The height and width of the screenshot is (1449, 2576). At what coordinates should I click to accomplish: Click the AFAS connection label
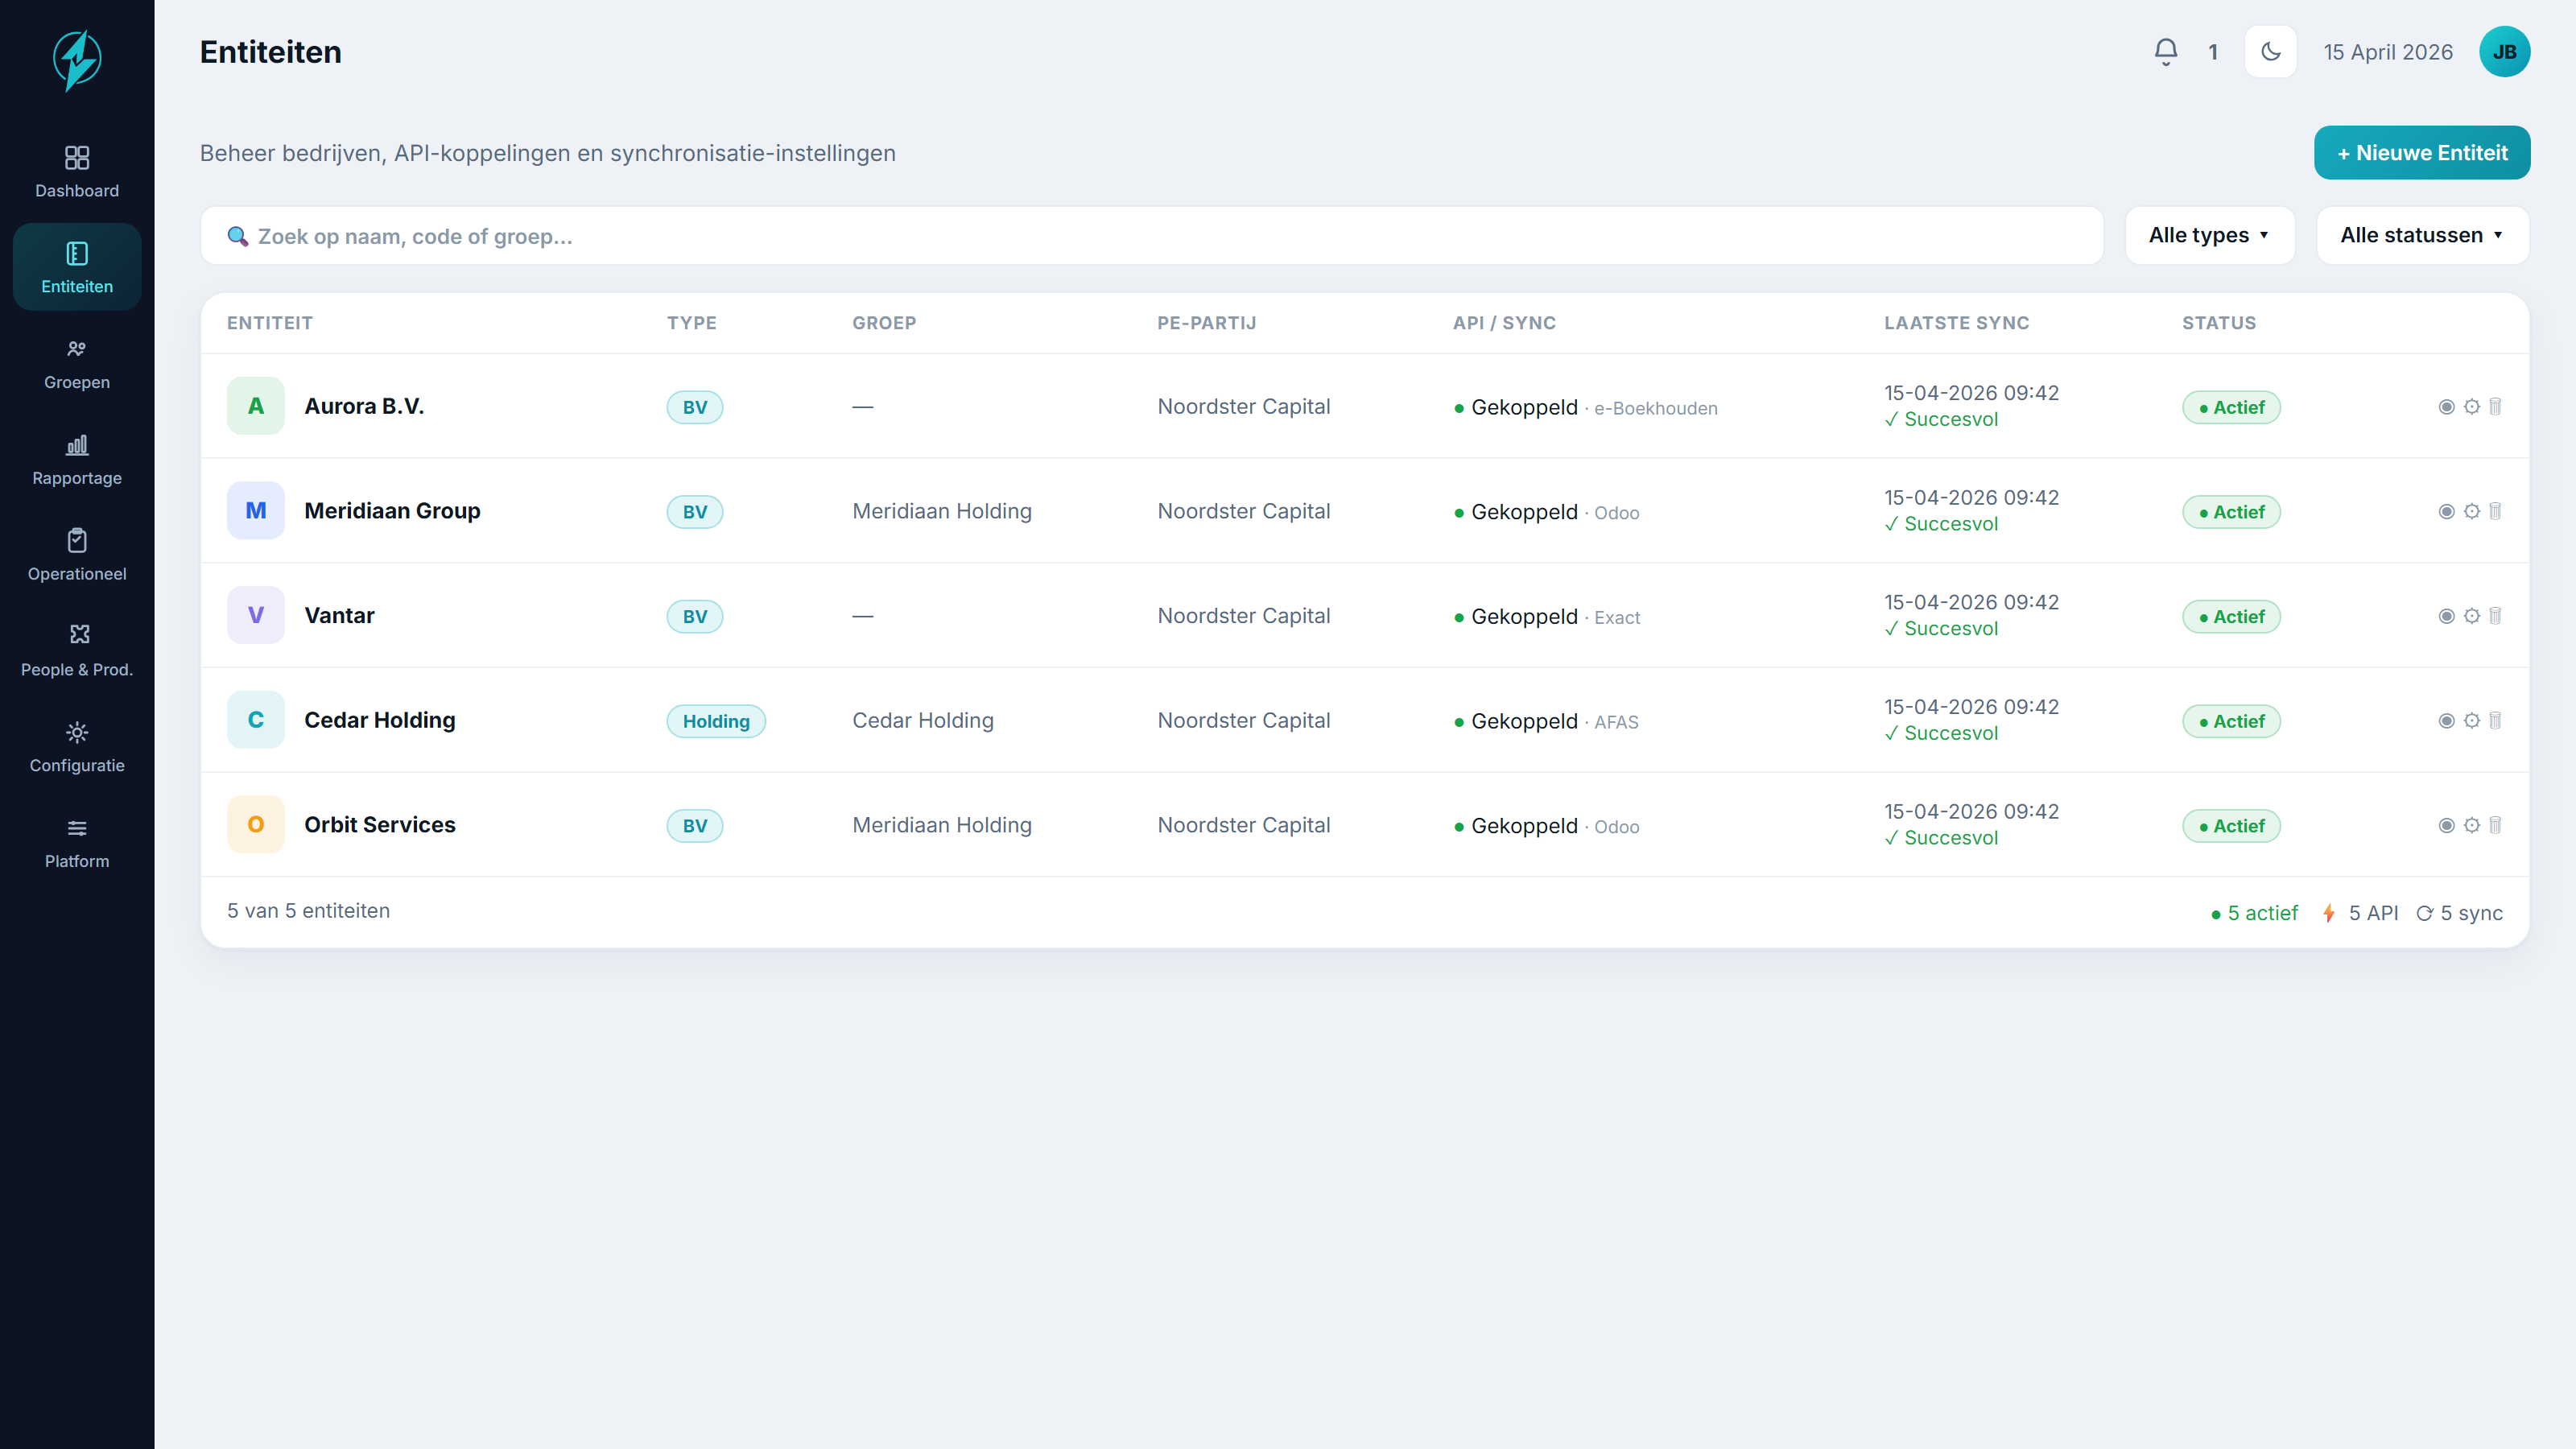(x=1616, y=722)
